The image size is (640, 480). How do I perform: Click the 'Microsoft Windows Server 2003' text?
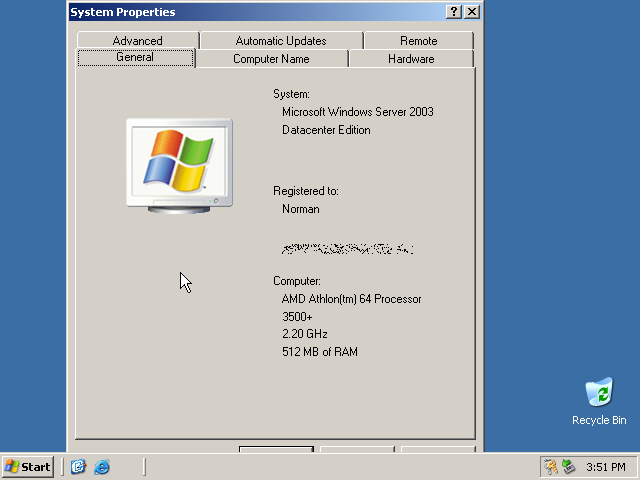click(358, 112)
